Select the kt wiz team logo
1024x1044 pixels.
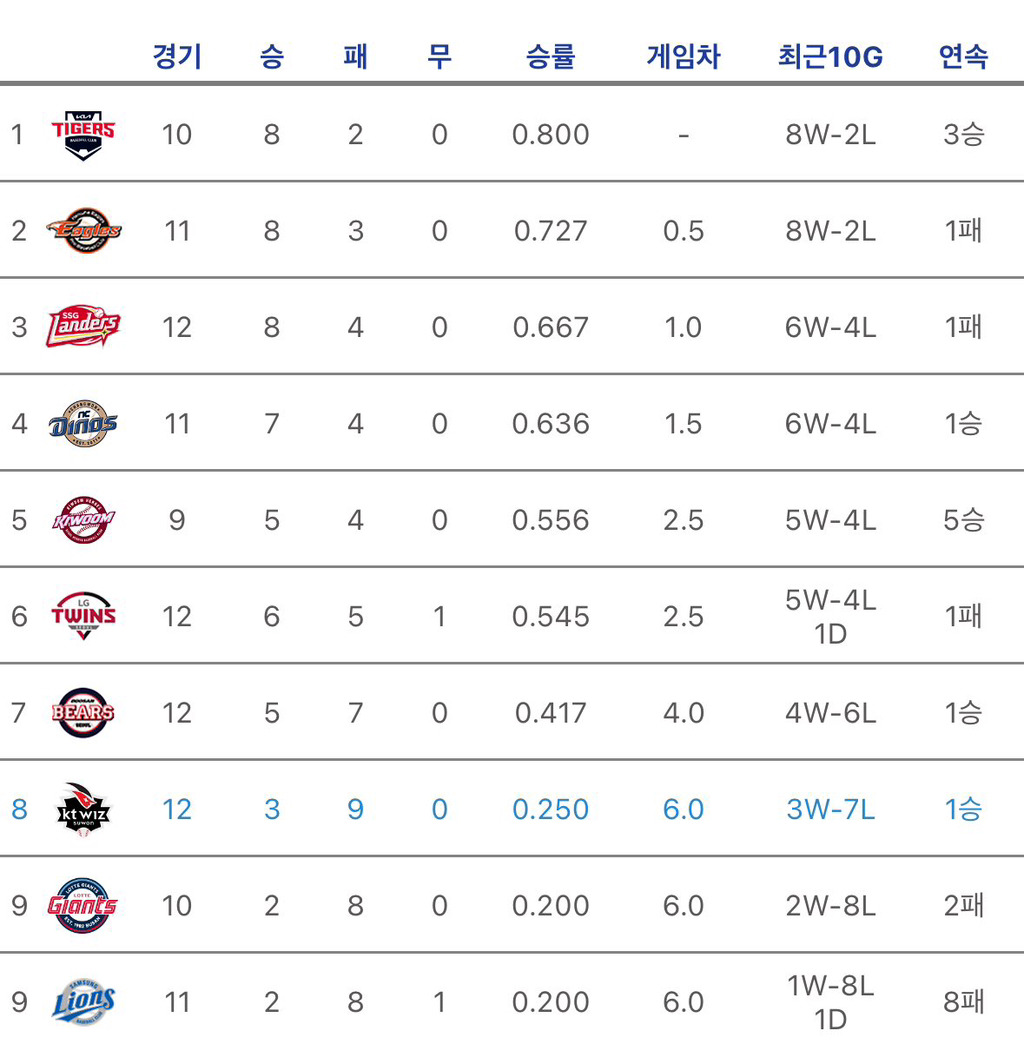click(83, 810)
